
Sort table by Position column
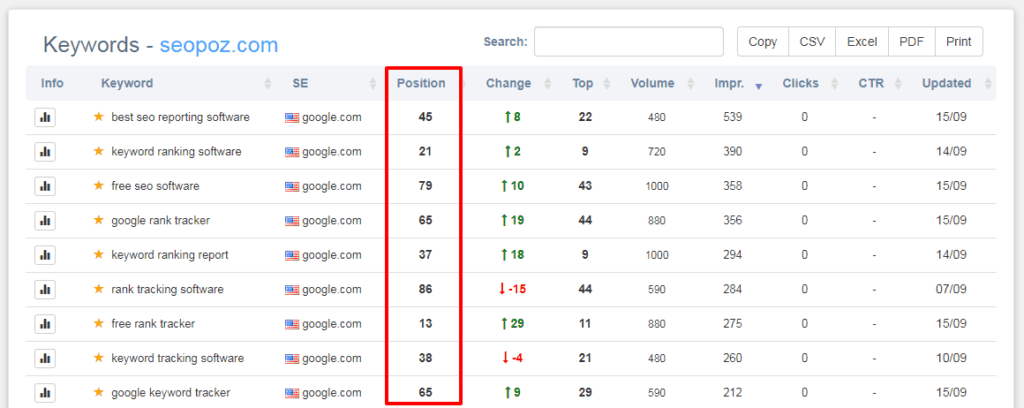421,84
